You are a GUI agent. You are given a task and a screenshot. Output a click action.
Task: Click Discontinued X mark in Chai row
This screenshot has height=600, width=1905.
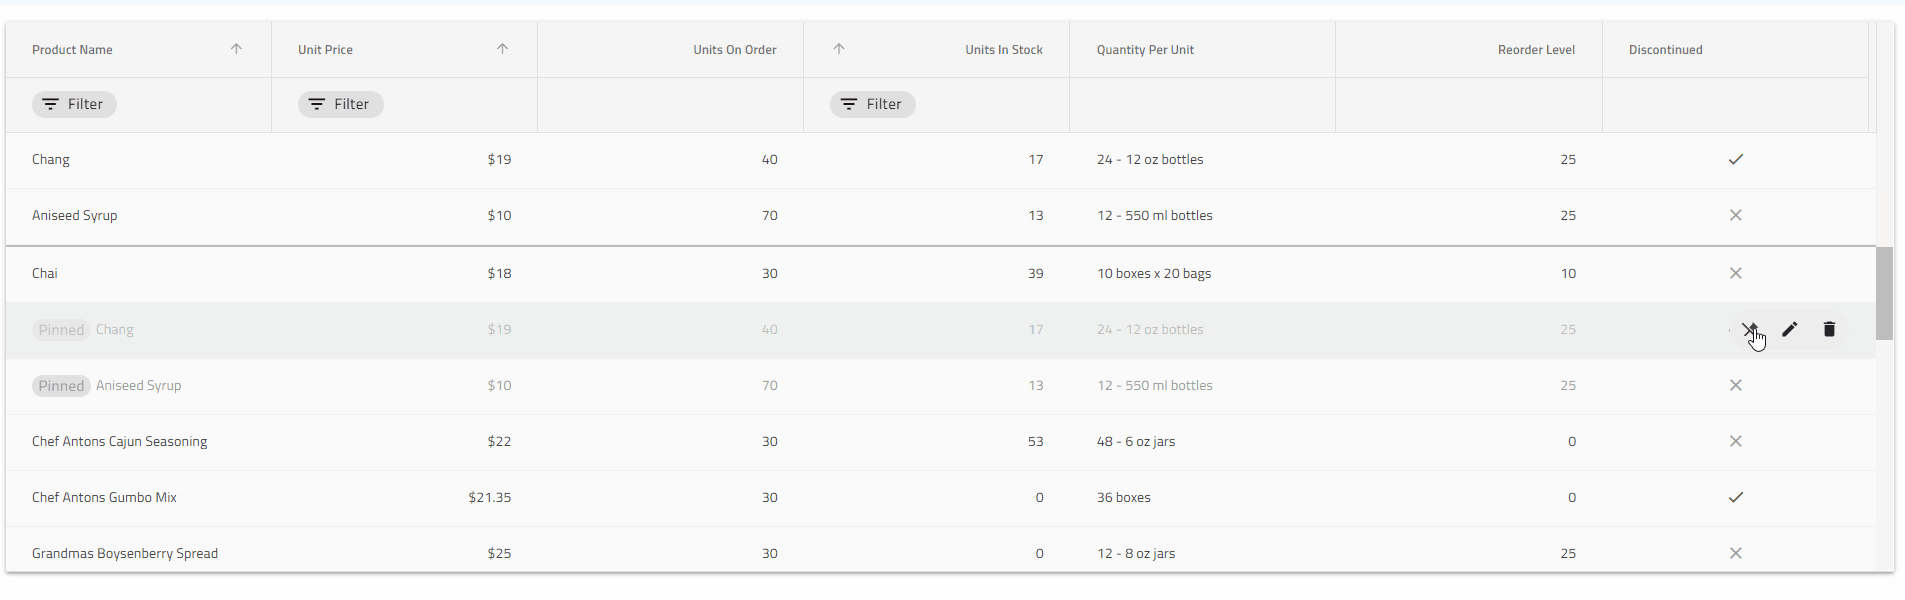pyautogui.click(x=1736, y=273)
